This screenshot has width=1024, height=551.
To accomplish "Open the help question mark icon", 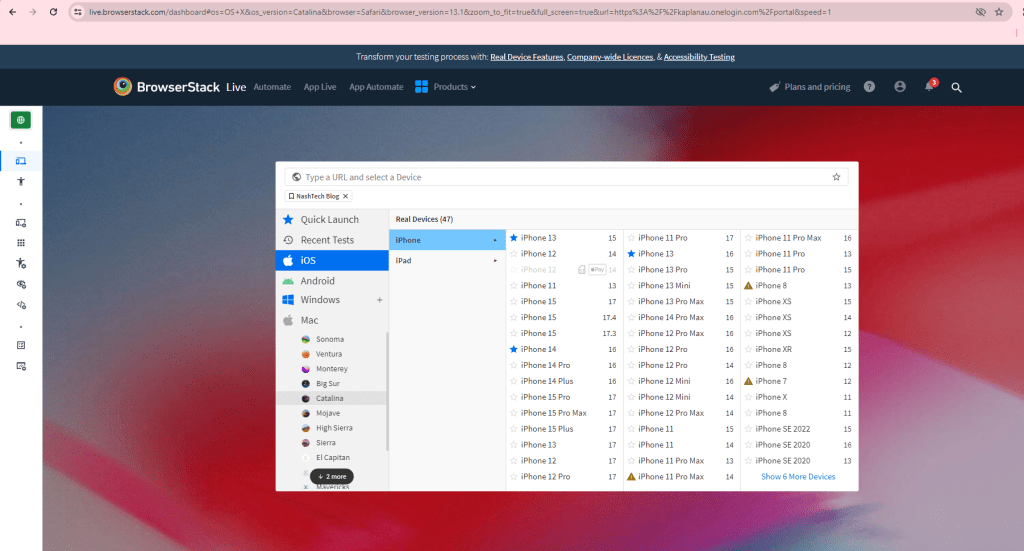I will click(869, 87).
